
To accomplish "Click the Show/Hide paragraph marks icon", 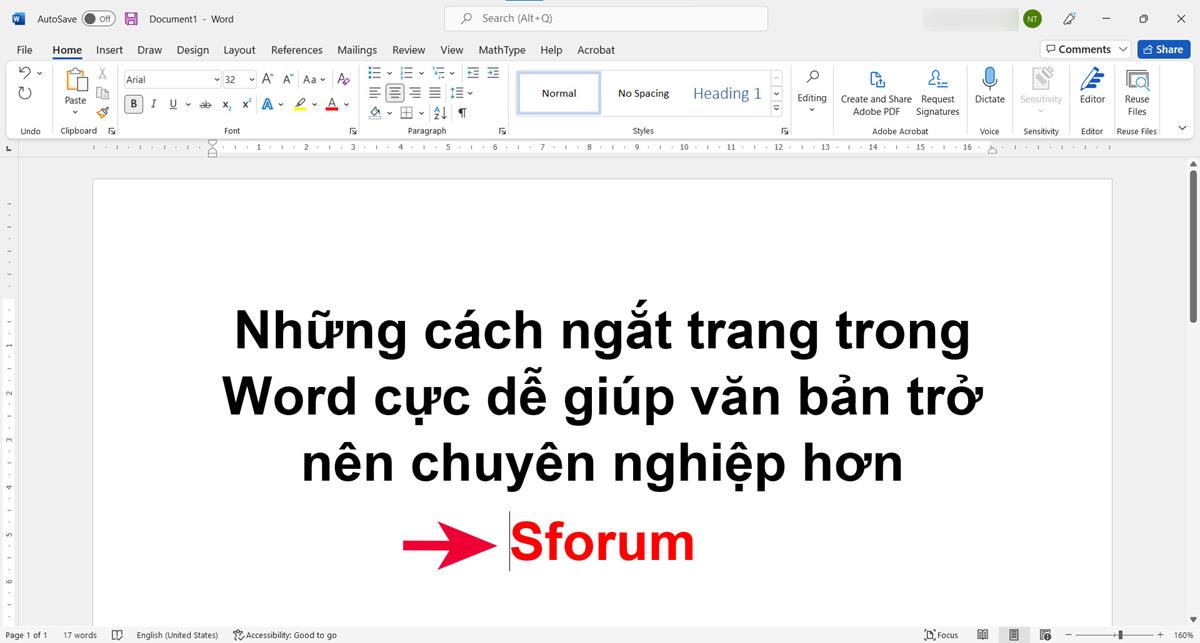I will click(x=462, y=113).
